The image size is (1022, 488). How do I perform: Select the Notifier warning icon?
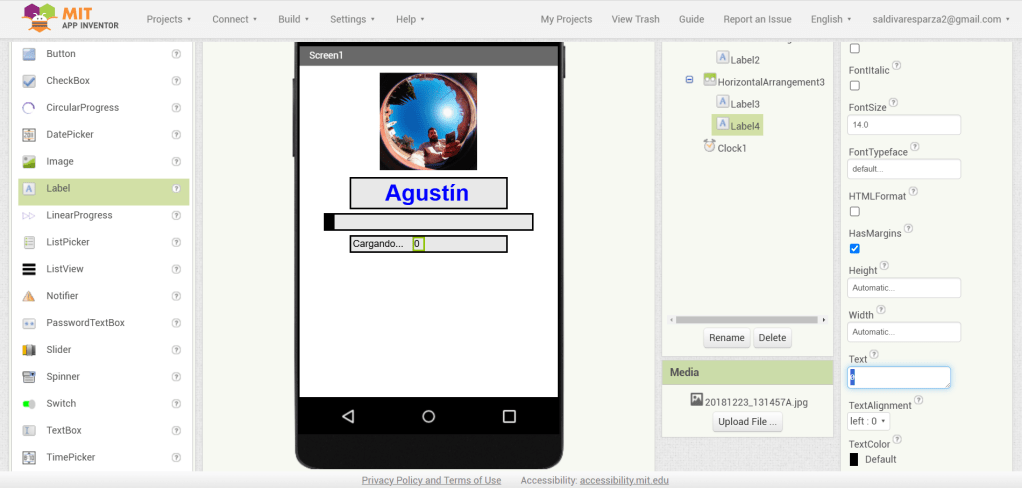pos(29,296)
